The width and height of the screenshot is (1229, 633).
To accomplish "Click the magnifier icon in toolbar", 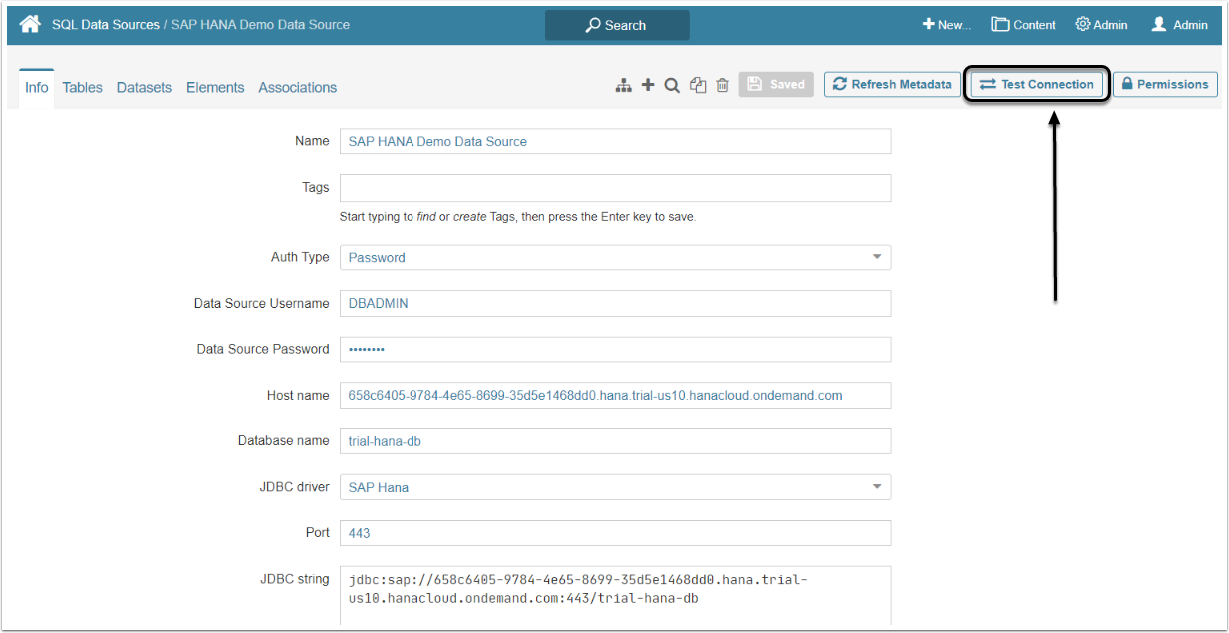I will 672,86.
